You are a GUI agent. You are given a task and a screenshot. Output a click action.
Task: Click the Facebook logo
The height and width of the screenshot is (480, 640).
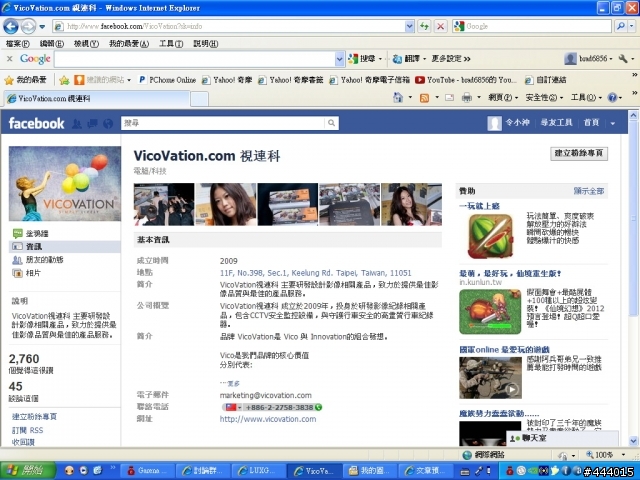click(36, 123)
